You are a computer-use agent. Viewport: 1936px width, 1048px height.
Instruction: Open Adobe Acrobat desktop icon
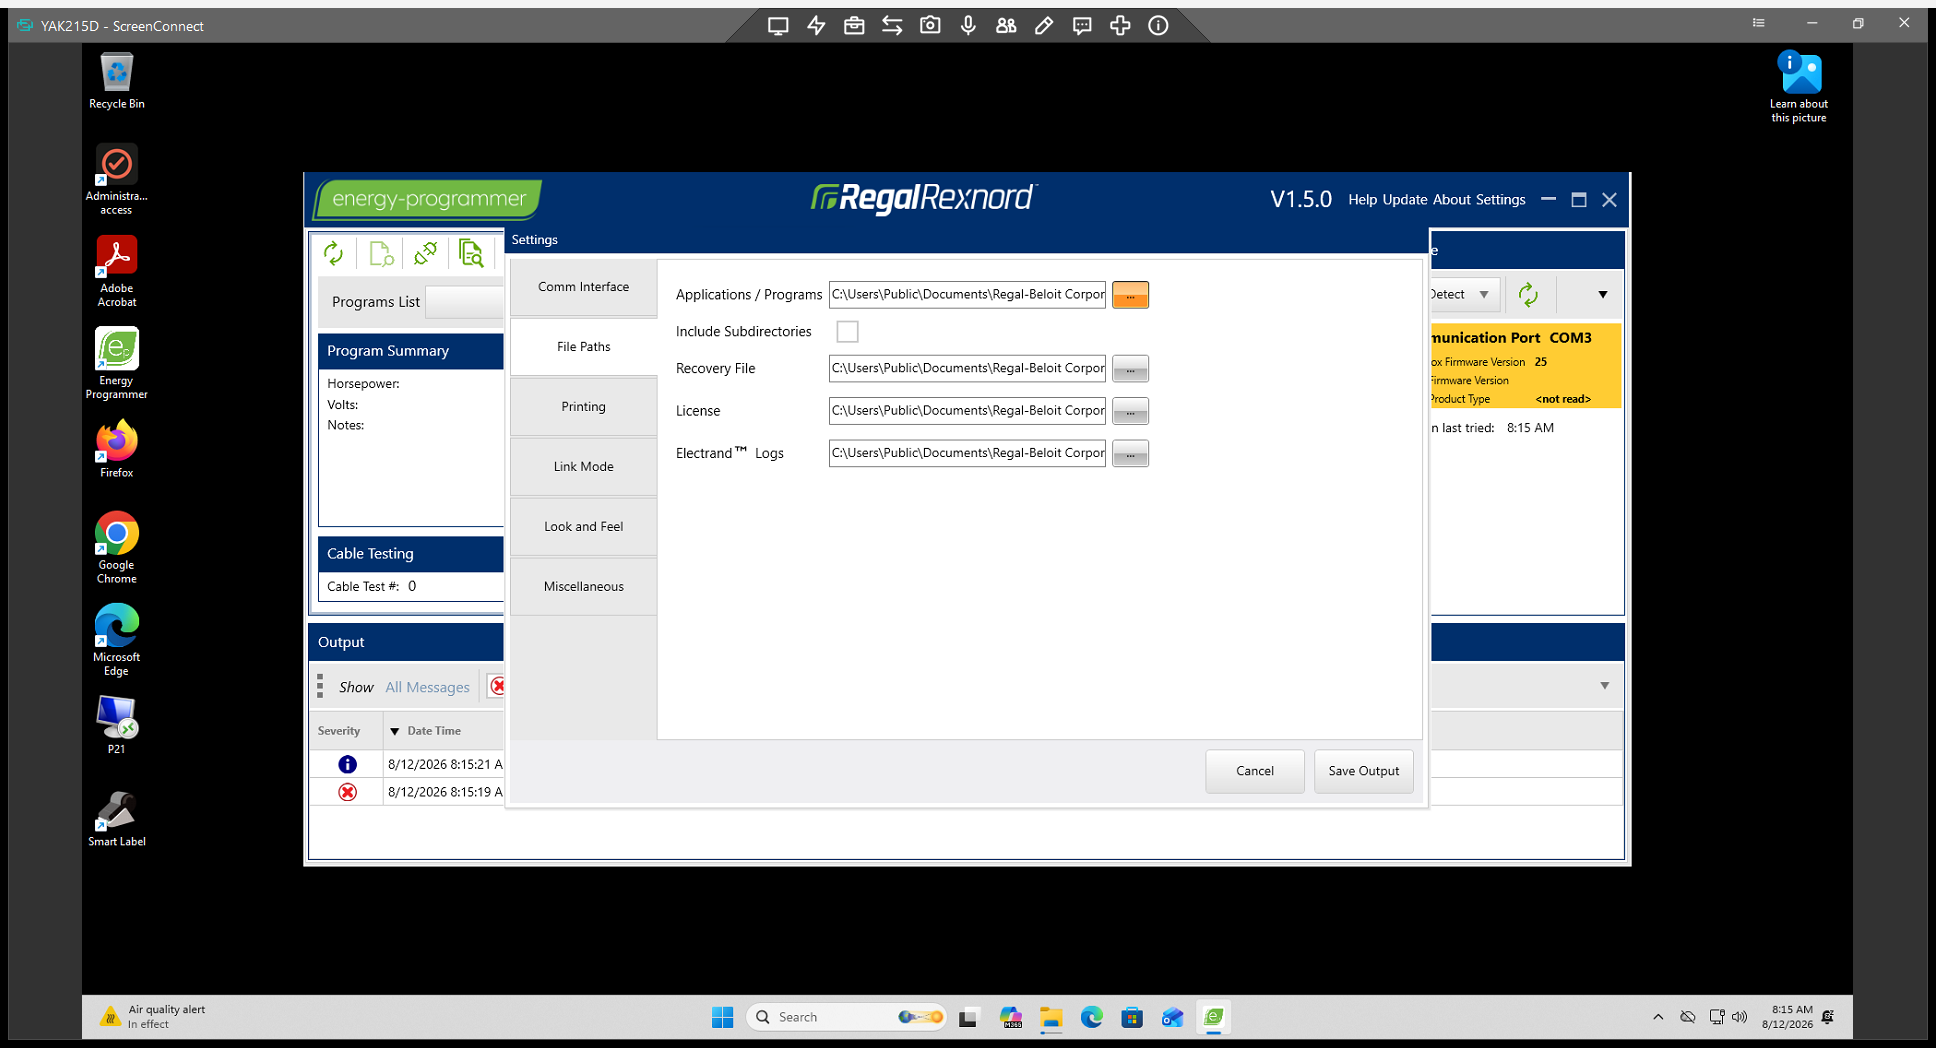click(x=116, y=271)
